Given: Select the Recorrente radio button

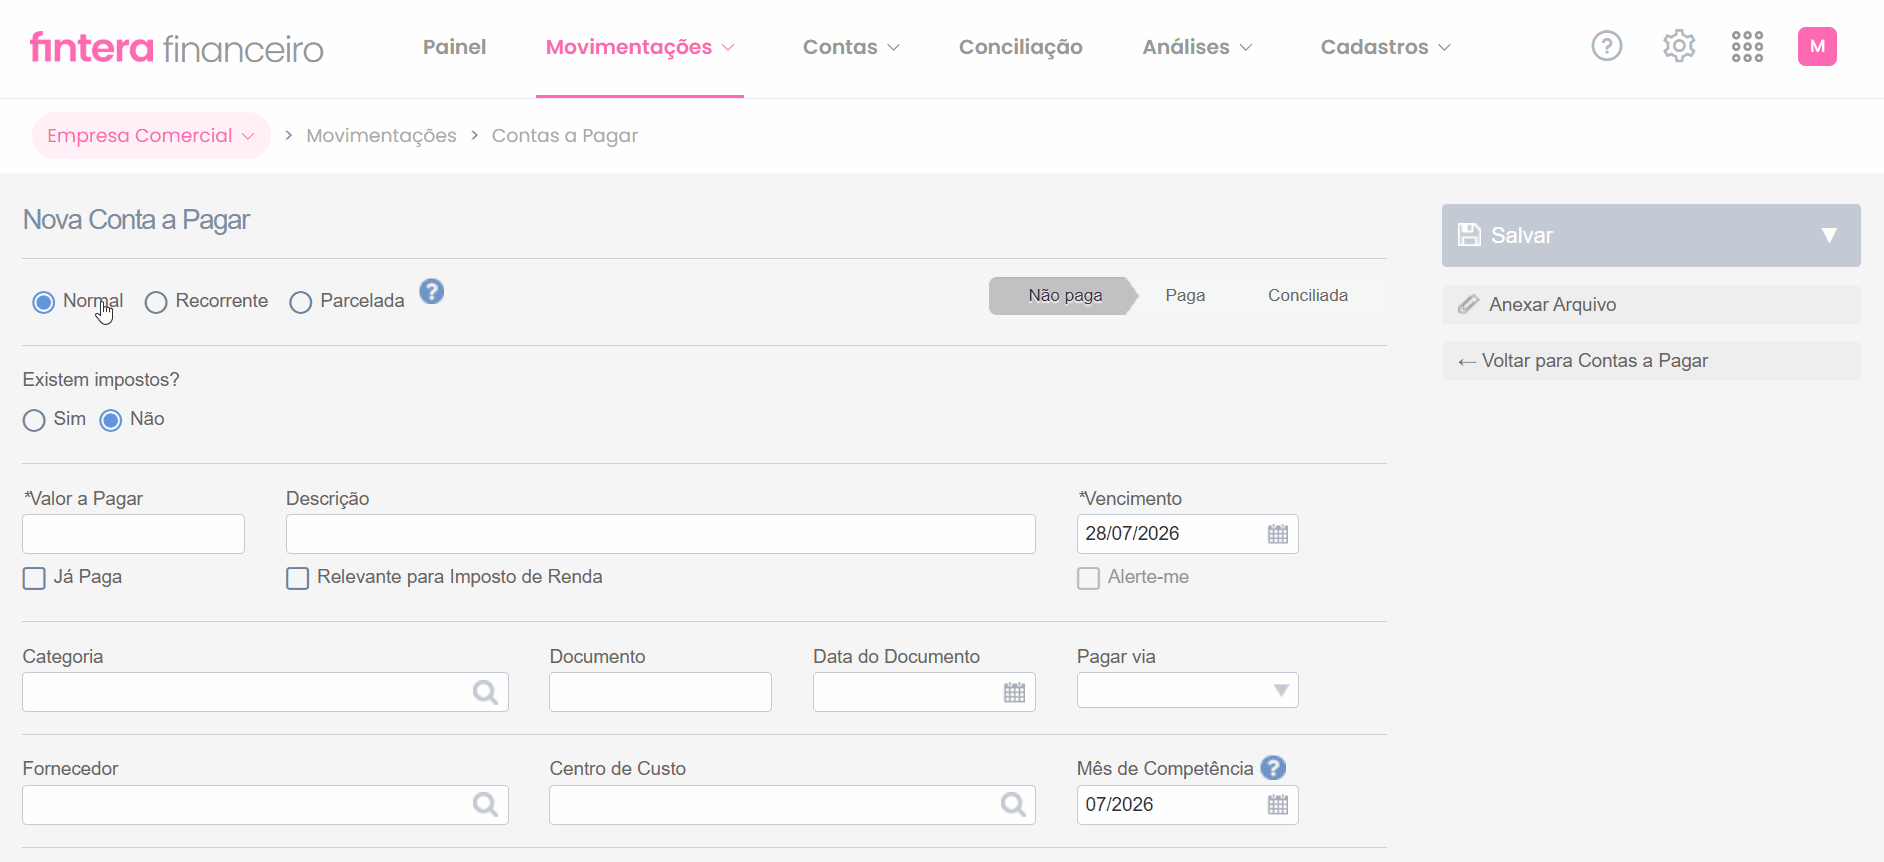Looking at the screenshot, I should (156, 302).
